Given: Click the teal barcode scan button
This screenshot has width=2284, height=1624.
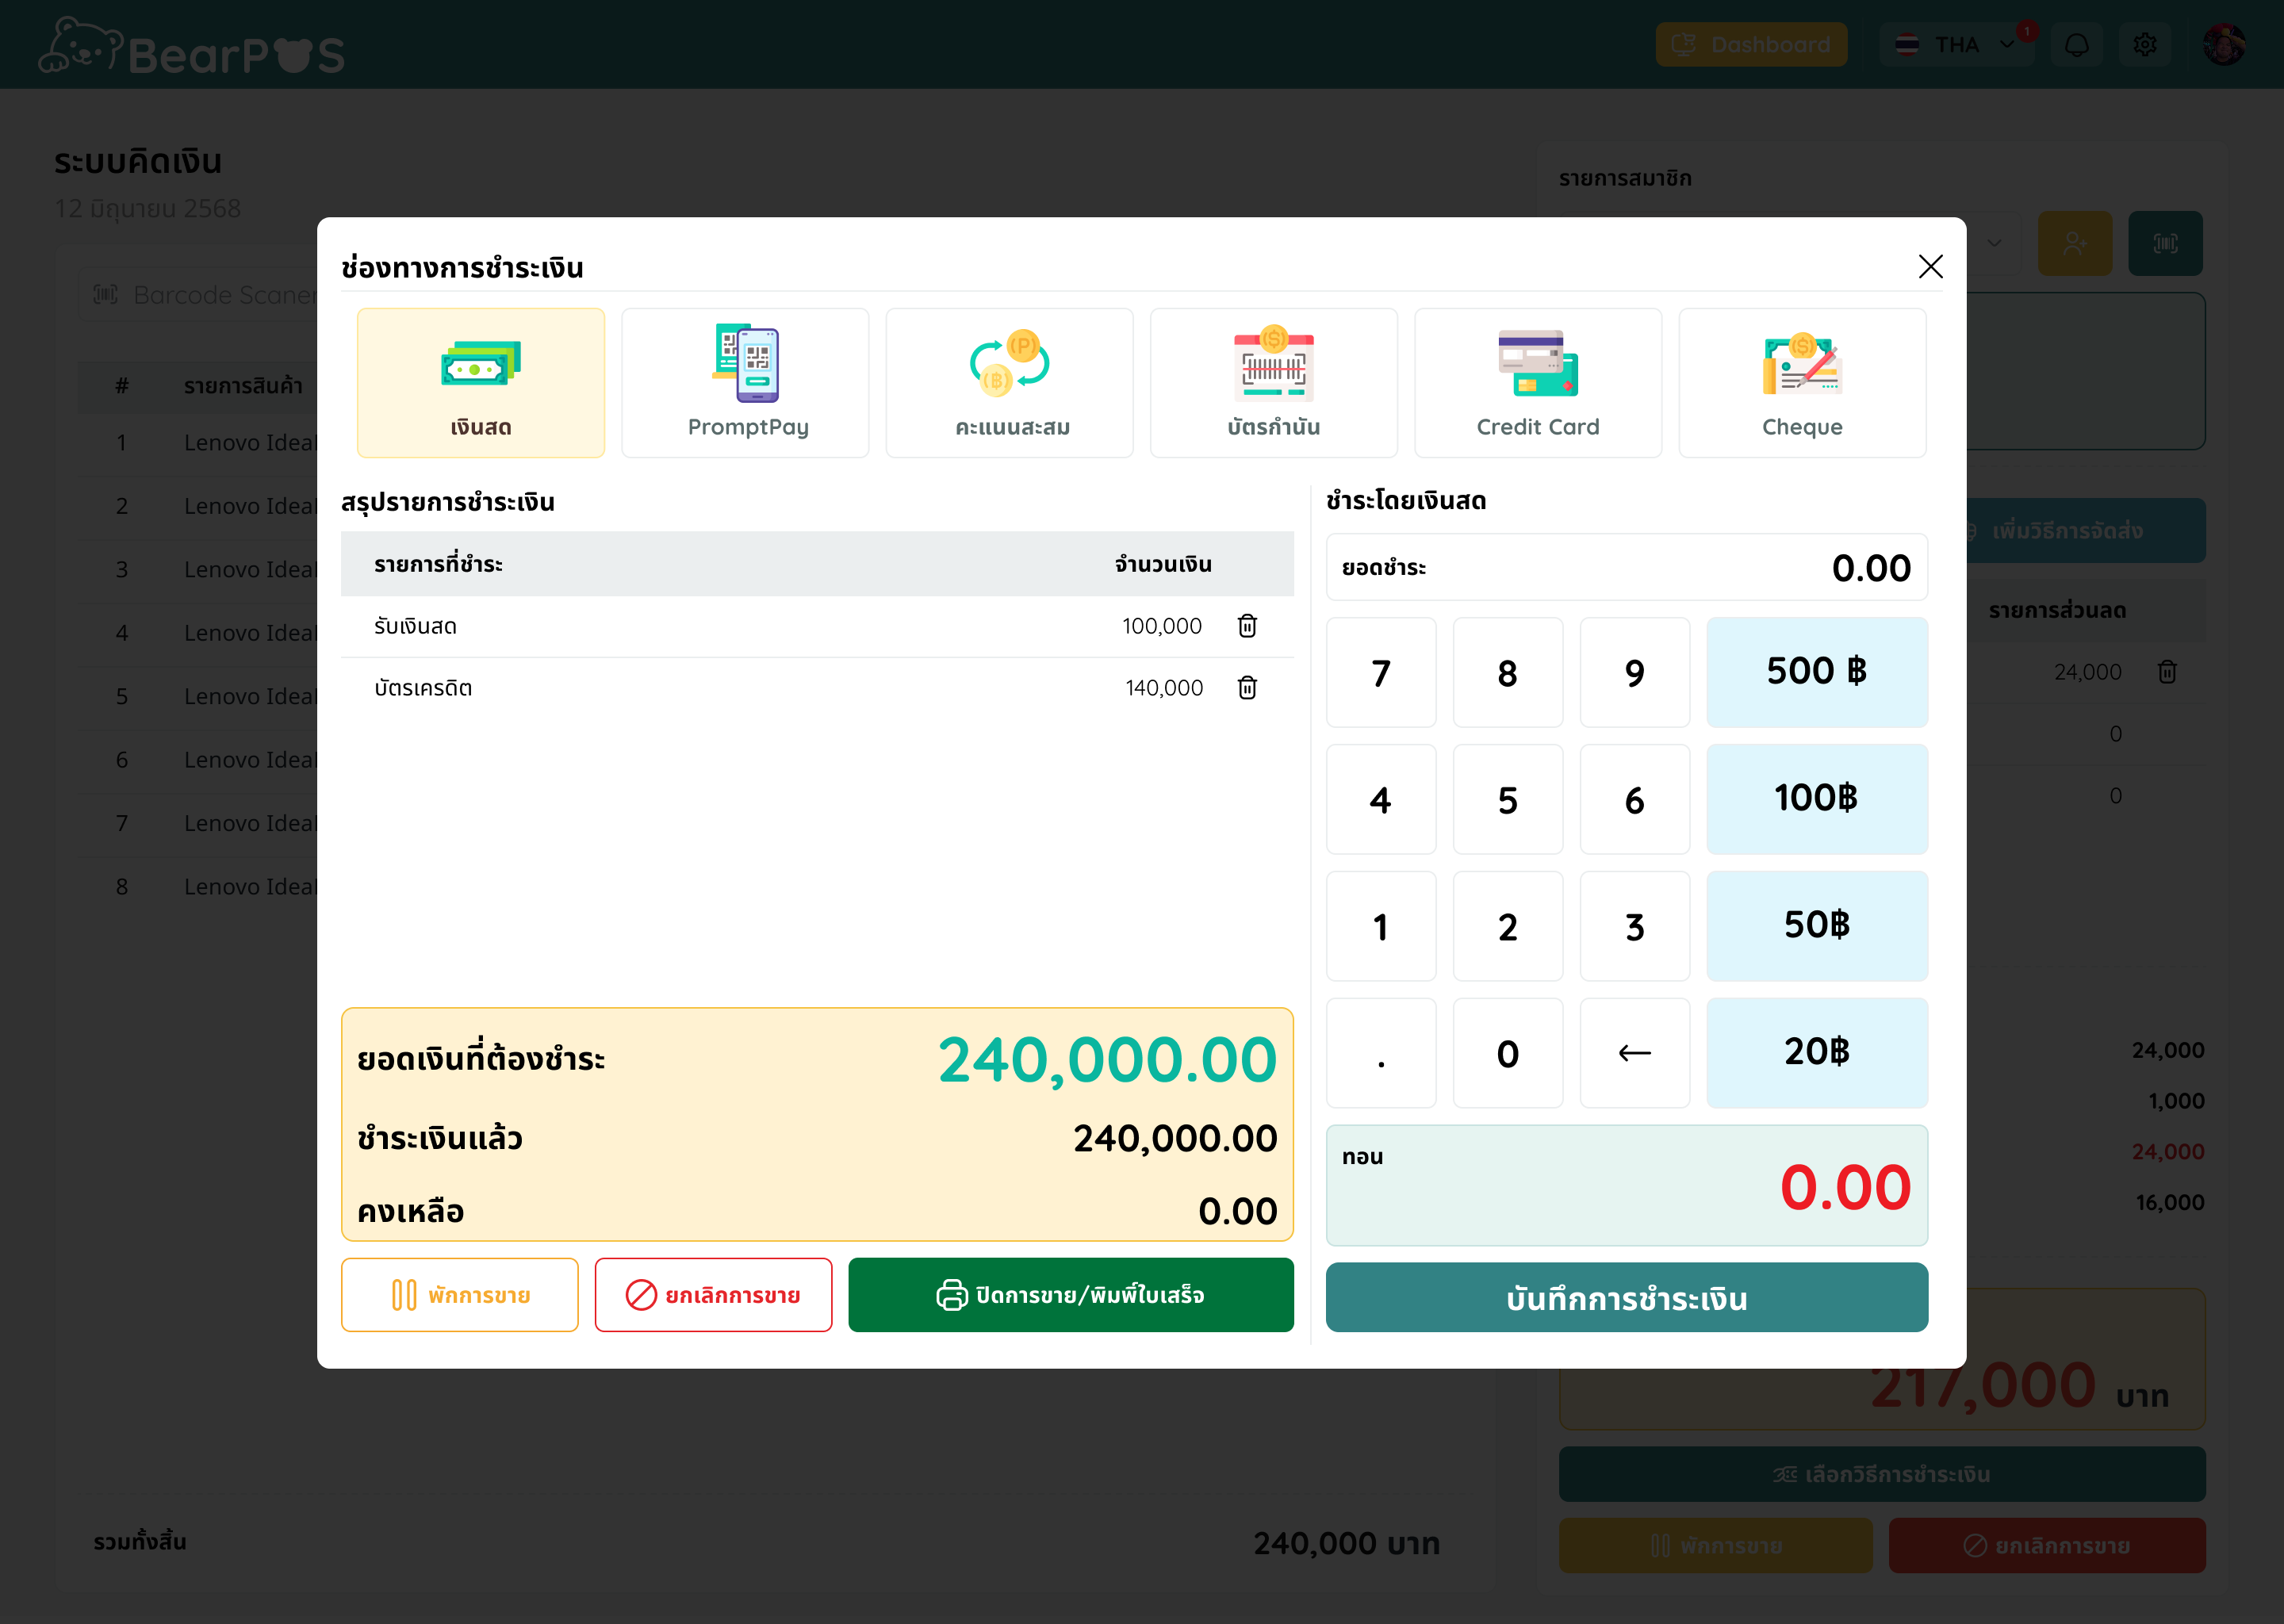Looking at the screenshot, I should click(2165, 243).
